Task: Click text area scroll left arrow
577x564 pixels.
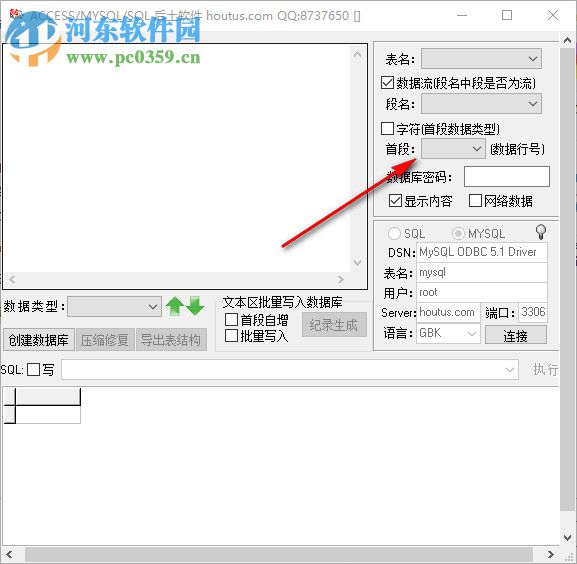Action: 12,279
